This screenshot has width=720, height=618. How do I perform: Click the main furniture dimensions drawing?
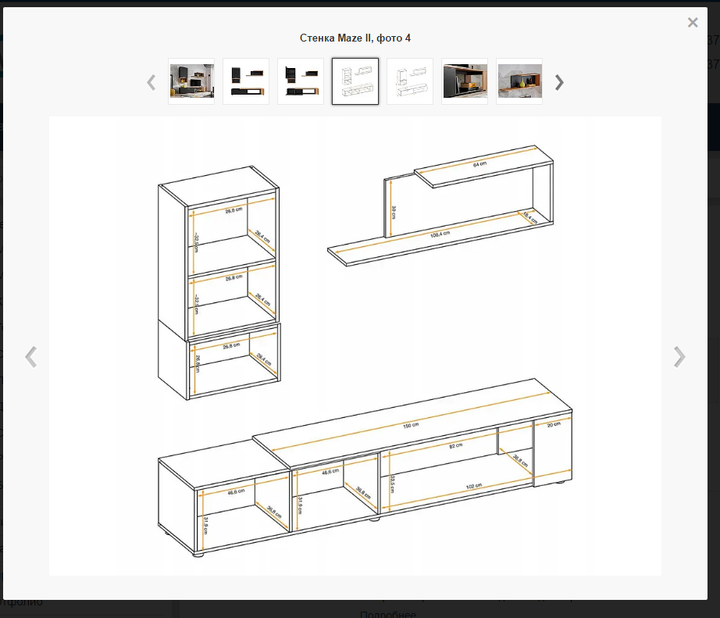355,346
